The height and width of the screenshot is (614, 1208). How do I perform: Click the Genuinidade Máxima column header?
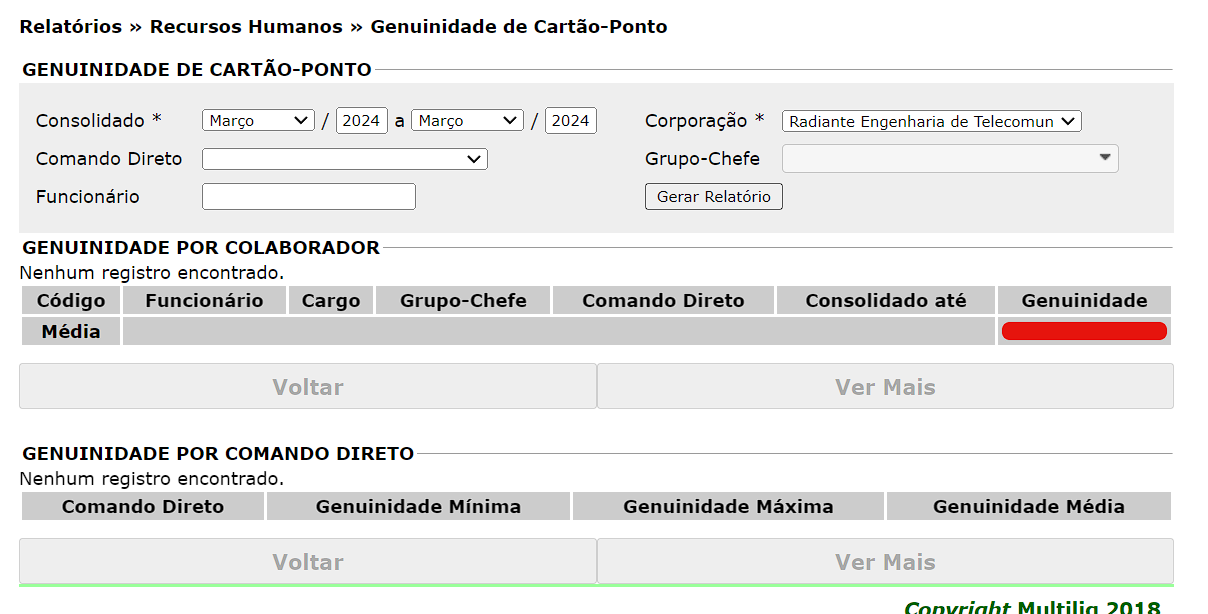728,507
